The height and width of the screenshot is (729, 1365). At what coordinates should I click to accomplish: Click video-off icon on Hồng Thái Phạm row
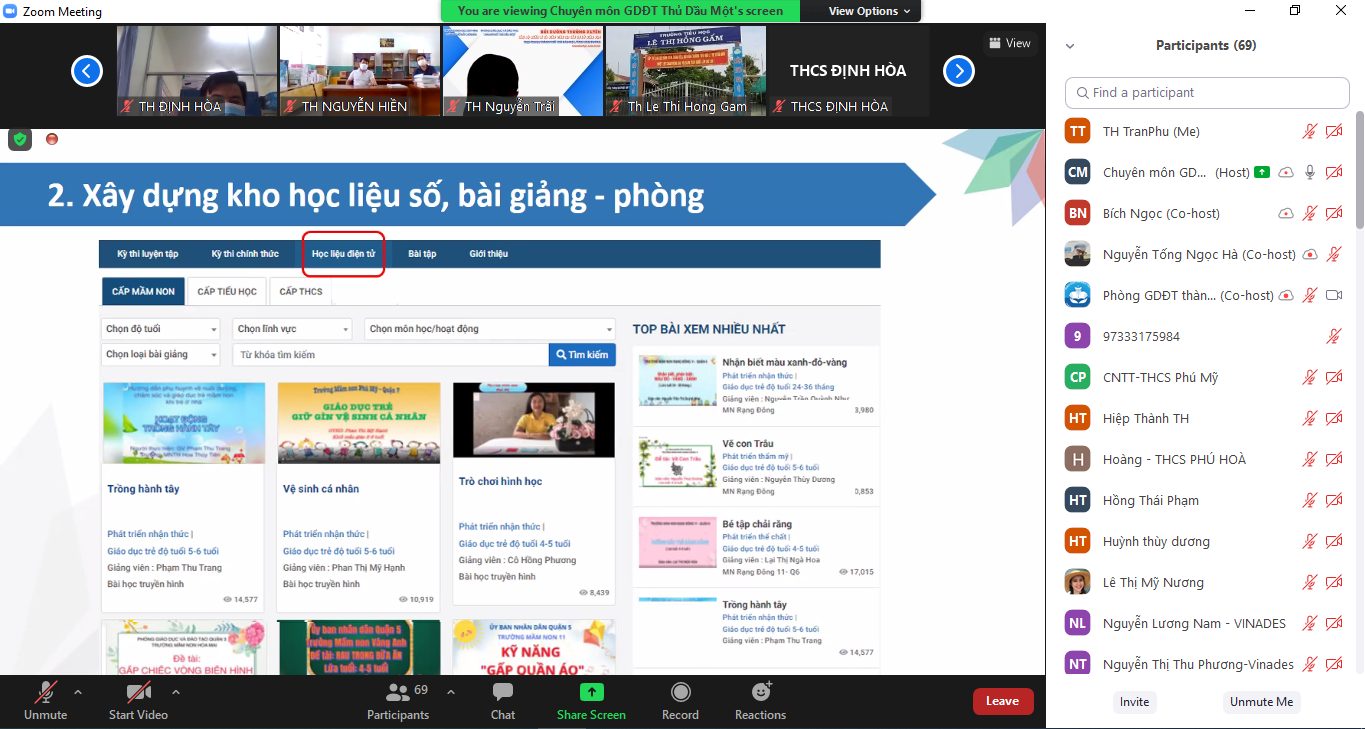coord(1334,500)
